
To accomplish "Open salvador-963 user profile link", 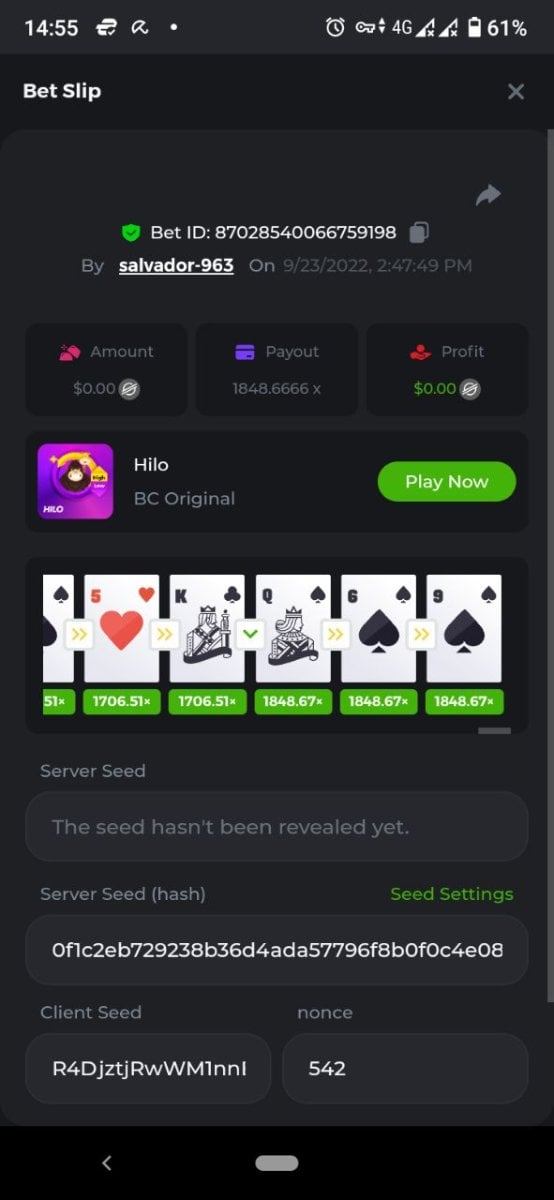I will 176,265.
